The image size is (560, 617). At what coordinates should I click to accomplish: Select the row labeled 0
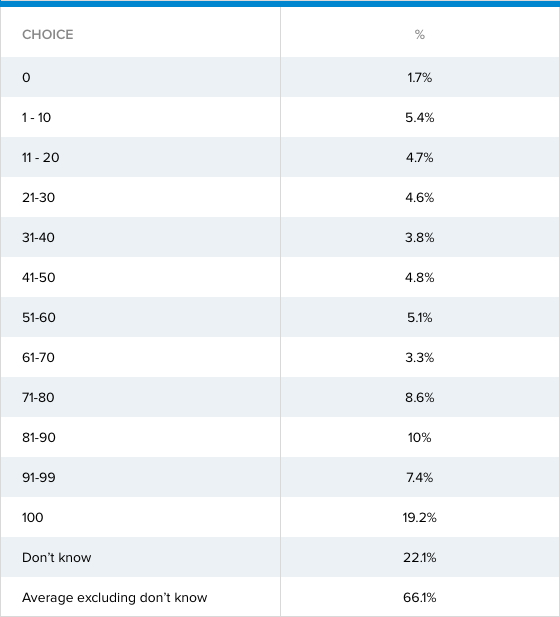[280, 77]
